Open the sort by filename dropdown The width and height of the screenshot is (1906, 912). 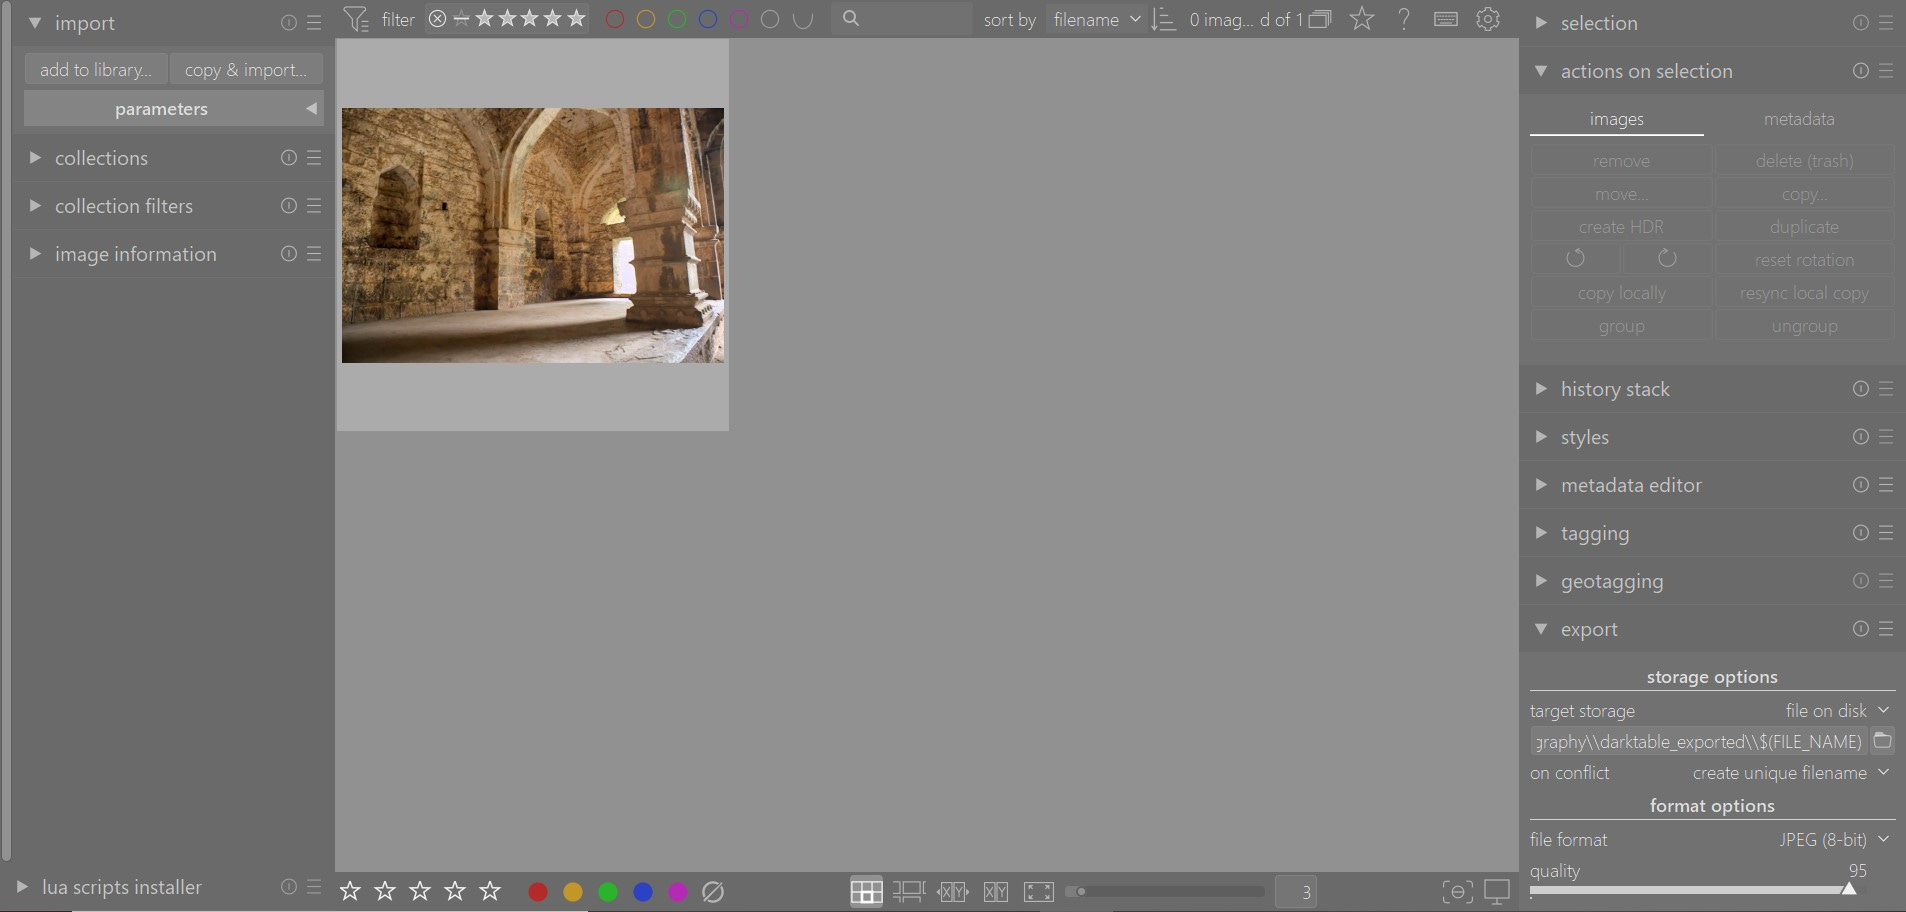(x=1096, y=19)
